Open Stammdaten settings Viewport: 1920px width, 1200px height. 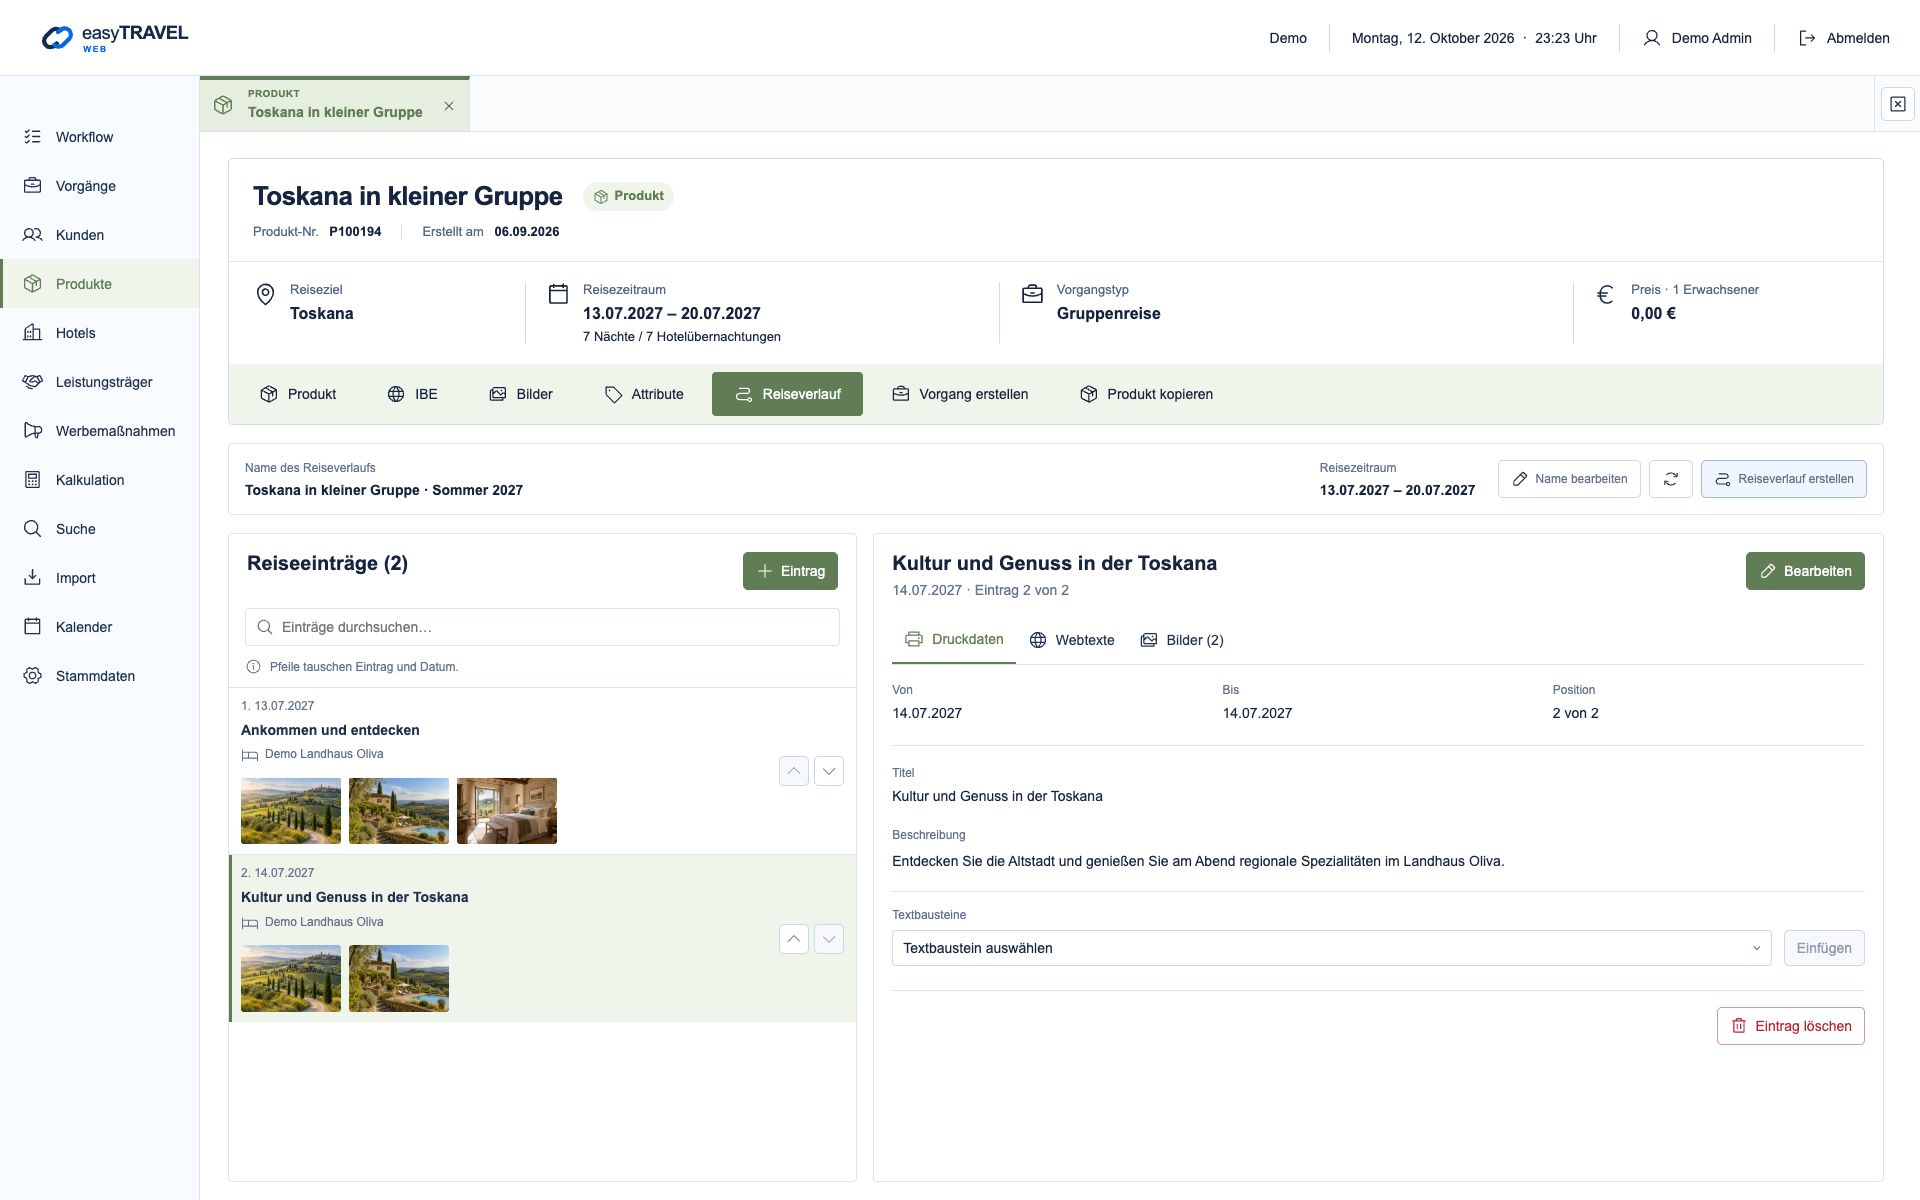pos(99,676)
